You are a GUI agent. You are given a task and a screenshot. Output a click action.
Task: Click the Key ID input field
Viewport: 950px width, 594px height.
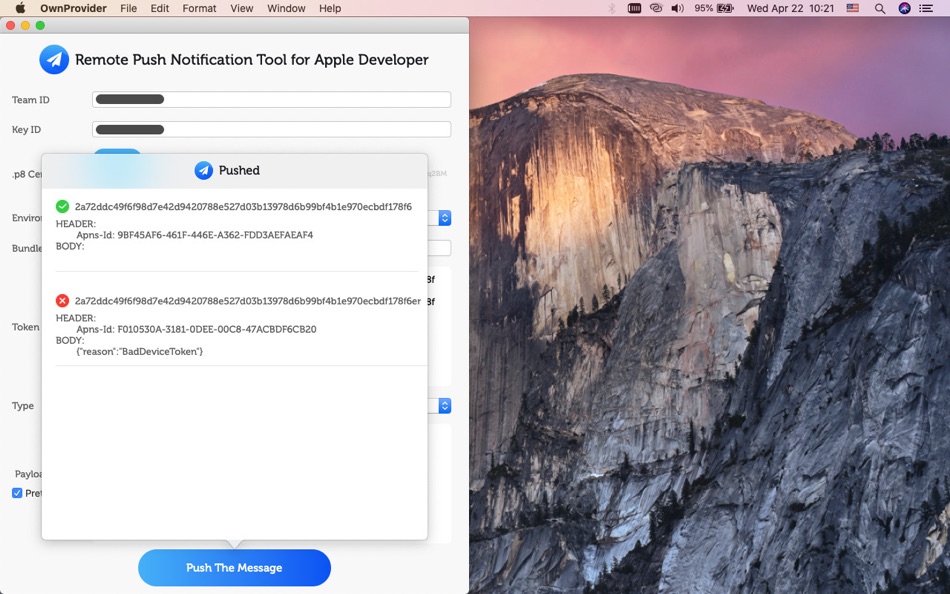(271, 129)
